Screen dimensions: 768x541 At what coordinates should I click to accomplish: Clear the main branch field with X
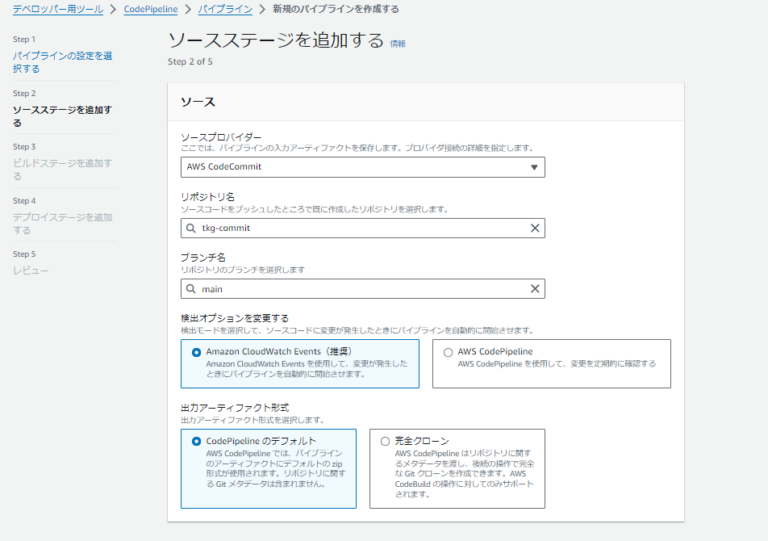pos(535,289)
